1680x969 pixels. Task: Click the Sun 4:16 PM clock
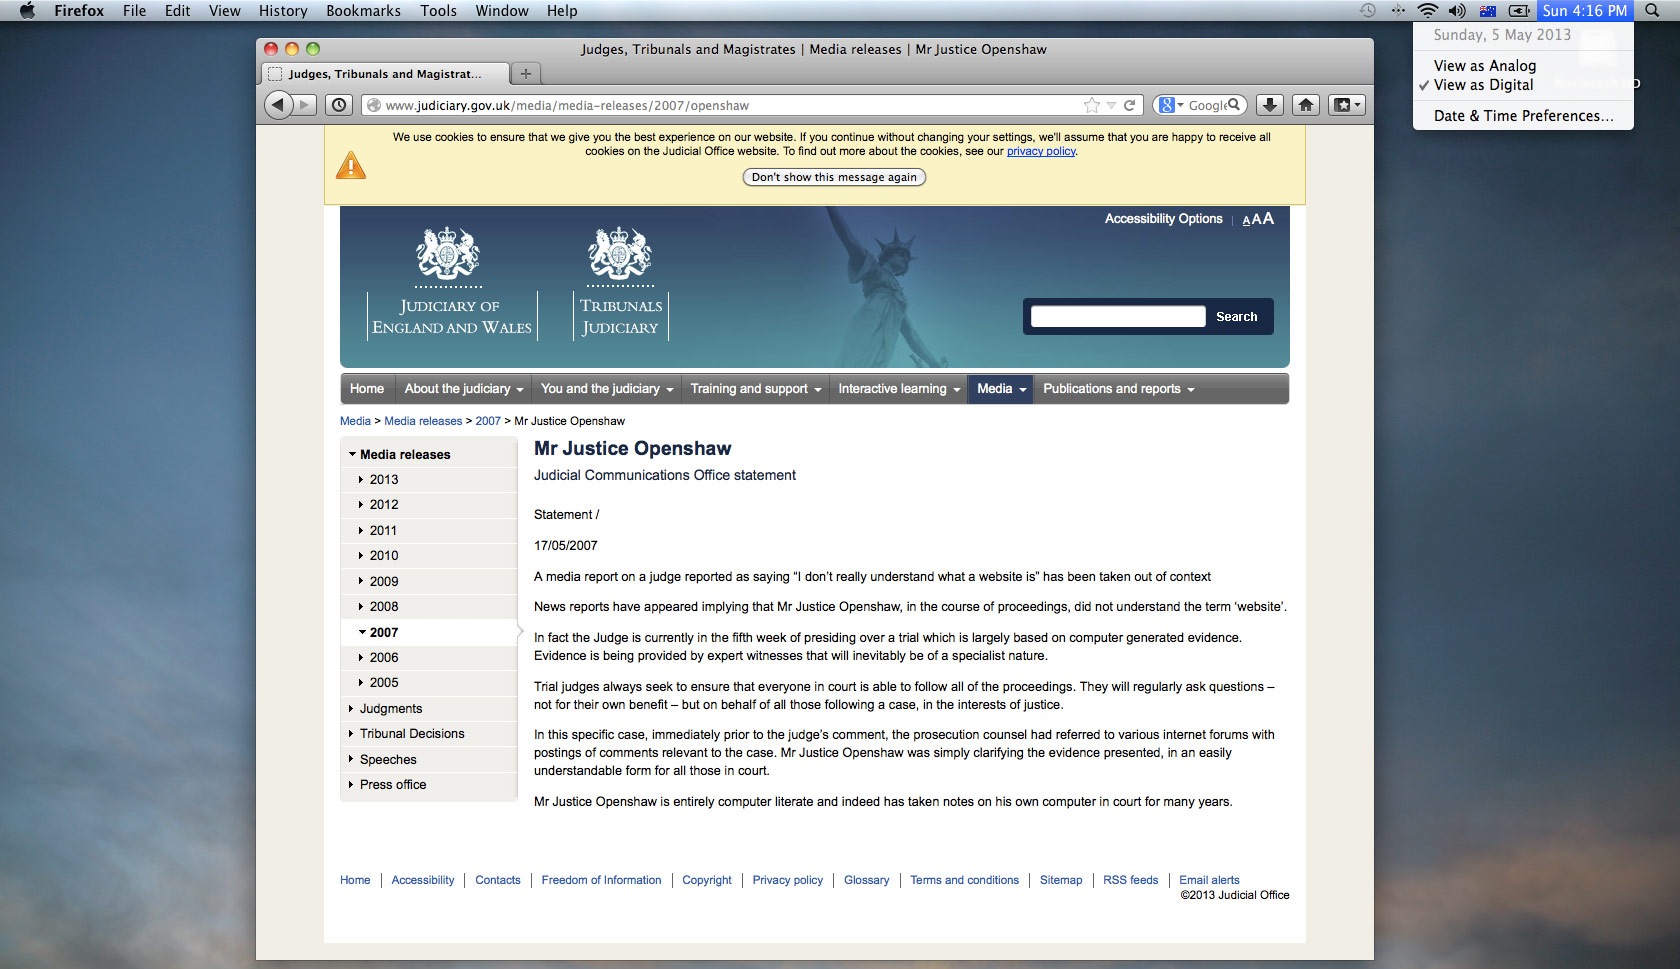(x=1585, y=11)
